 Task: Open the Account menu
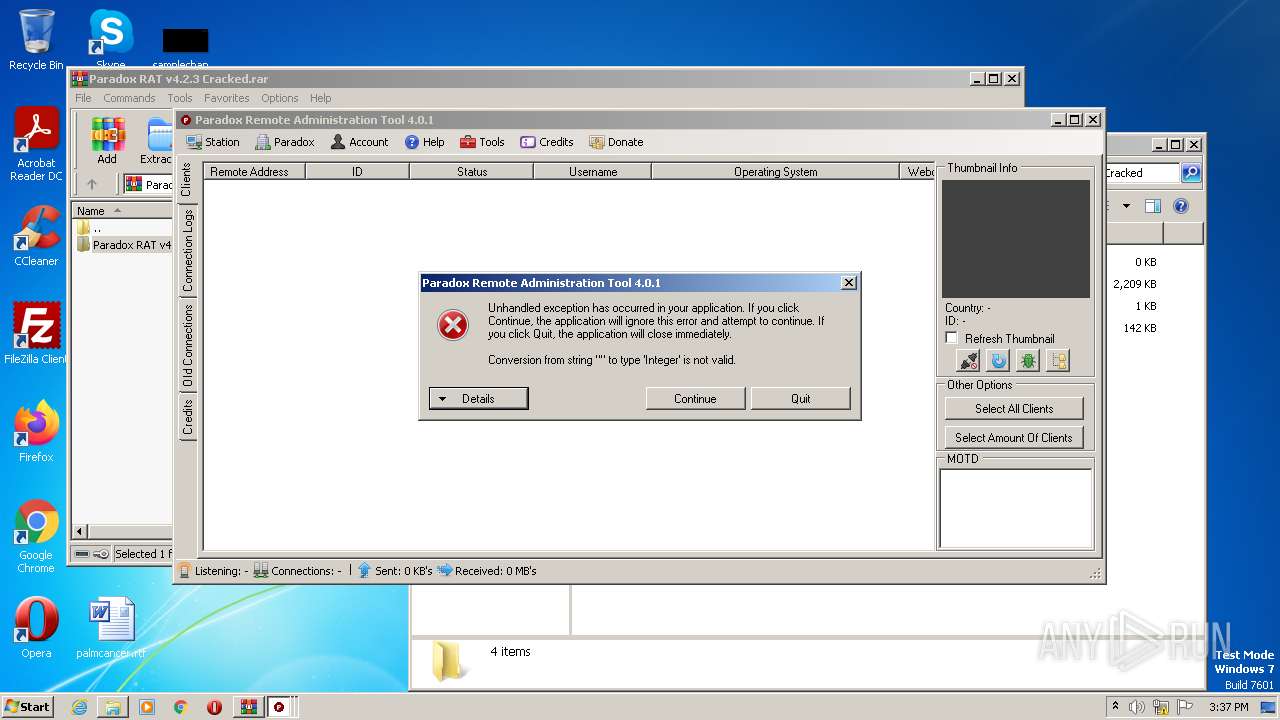pyautogui.click(x=359, y=142)
